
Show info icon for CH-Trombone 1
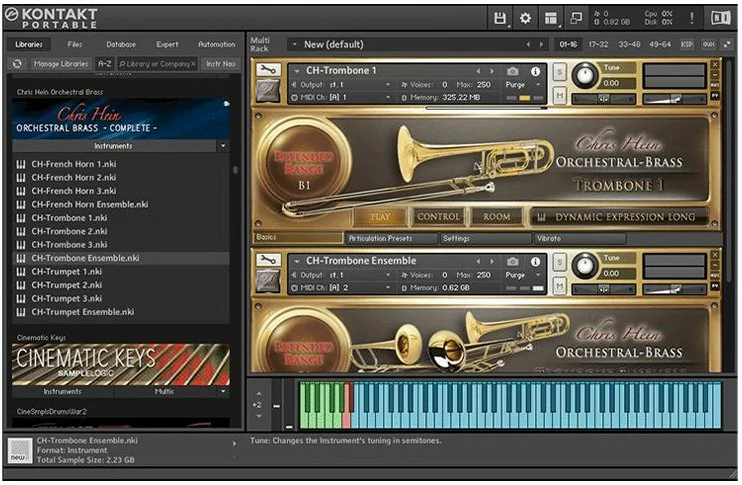(535, 71)
